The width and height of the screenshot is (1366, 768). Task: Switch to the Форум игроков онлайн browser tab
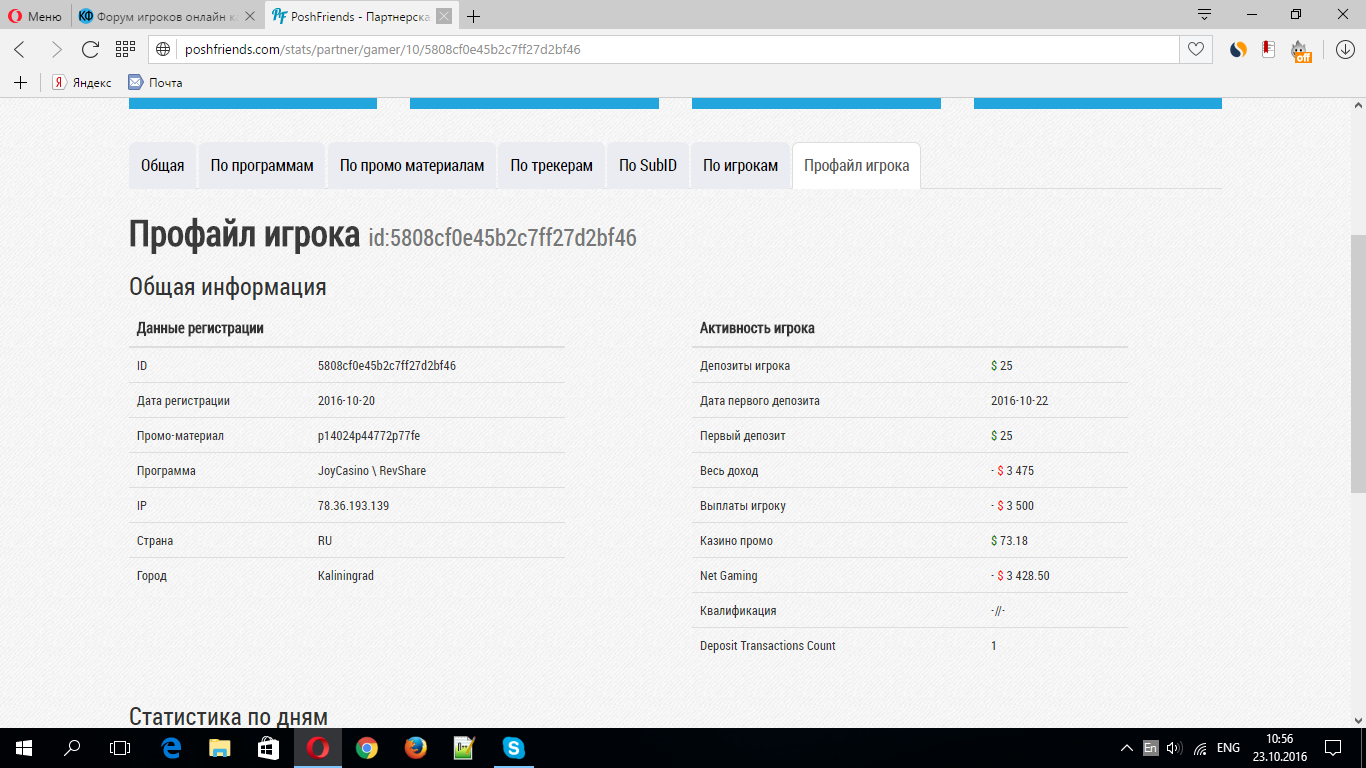click(165, 16)
